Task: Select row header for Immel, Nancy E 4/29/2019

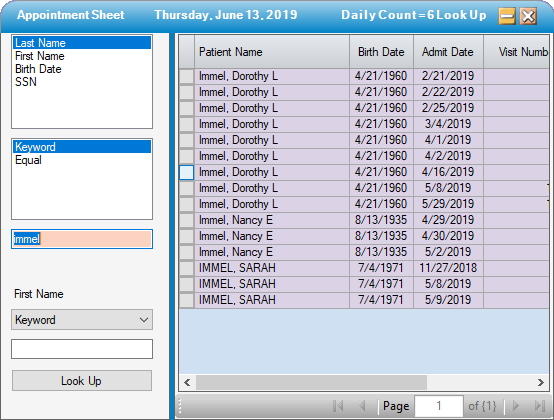Action: click(x=187, y=220)
